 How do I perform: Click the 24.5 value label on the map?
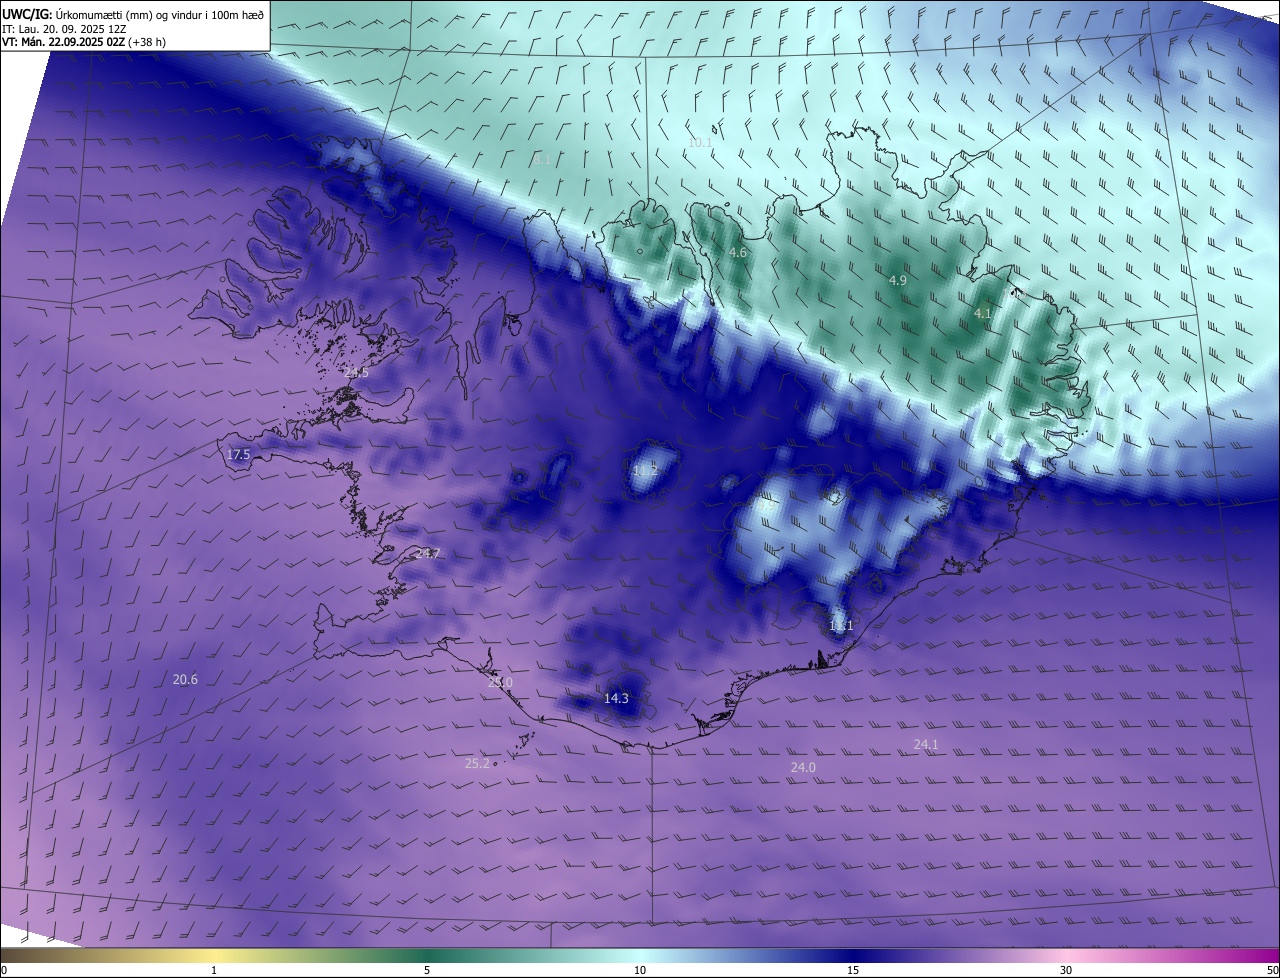[x=356, y=373]
